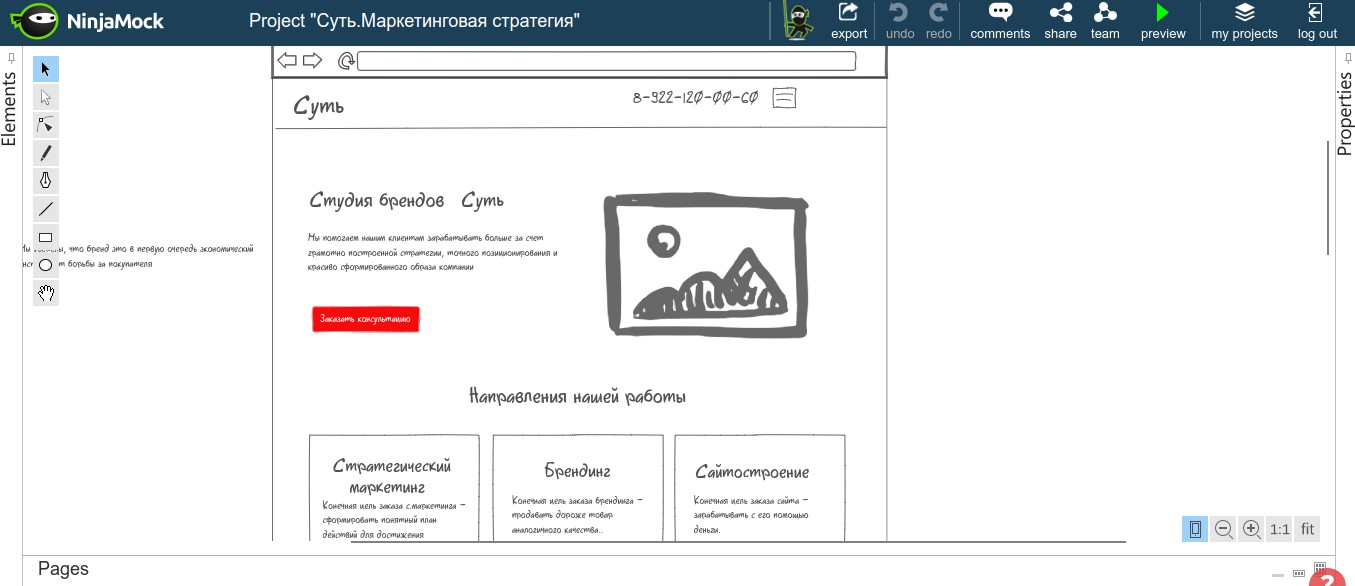Select the 'Студия брендов Суть' heading
Screen dimensions: 1355x586
click(407, 201)
